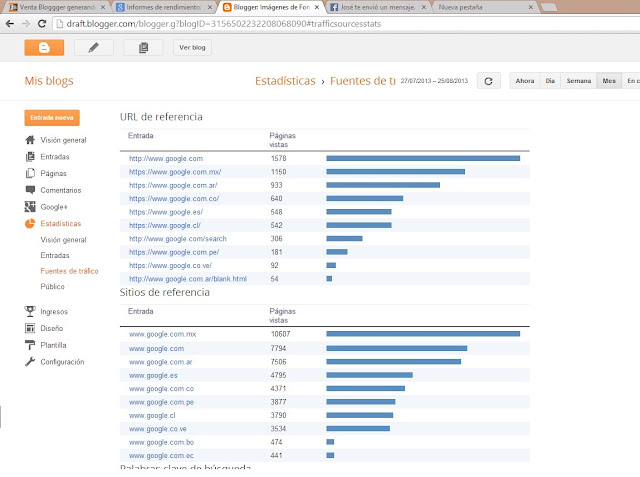
Task: Click the https://www.google.cl/ referrer link
Action: 164,225
